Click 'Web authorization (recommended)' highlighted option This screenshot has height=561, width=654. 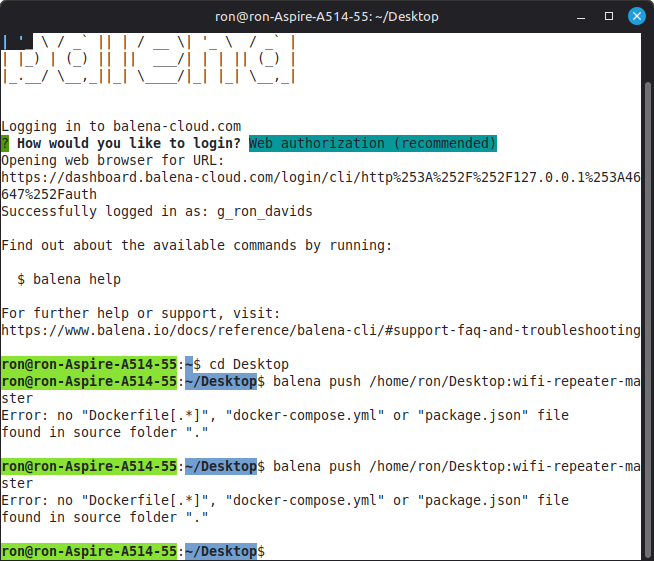(372, 143)
